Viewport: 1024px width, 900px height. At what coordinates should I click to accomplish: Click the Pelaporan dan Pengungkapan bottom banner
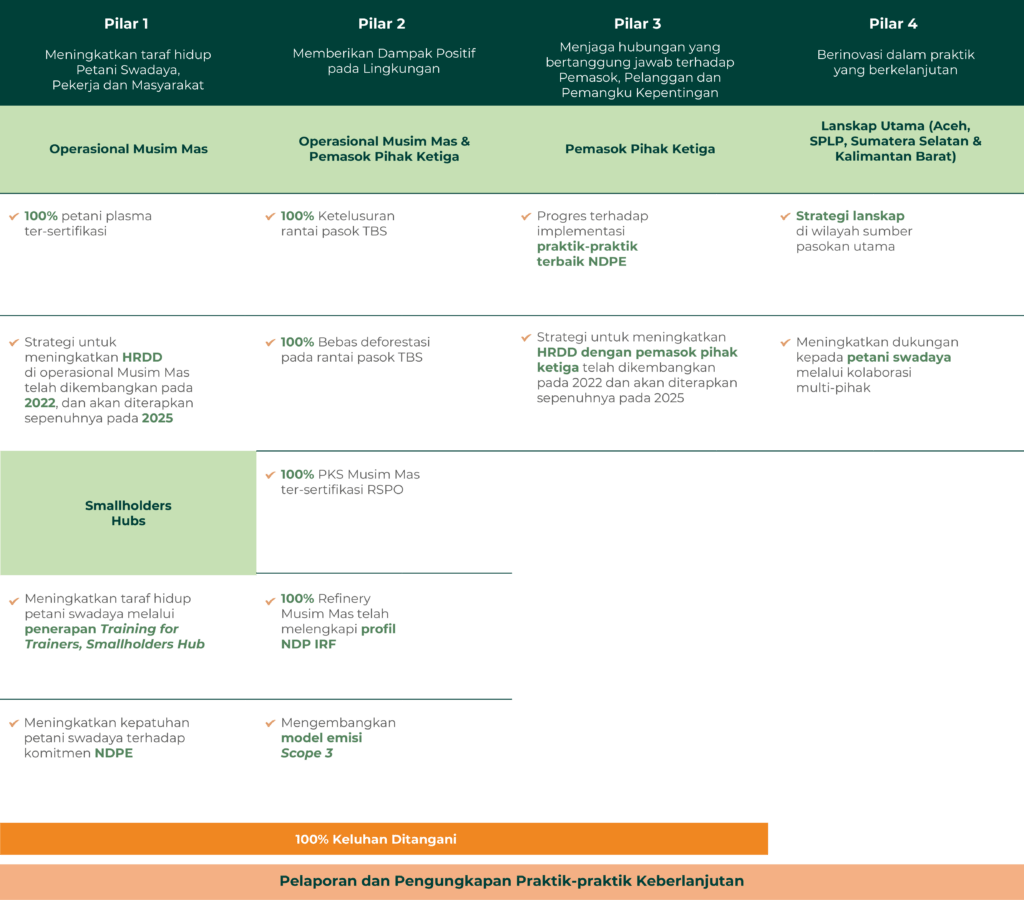click(512, 881)
